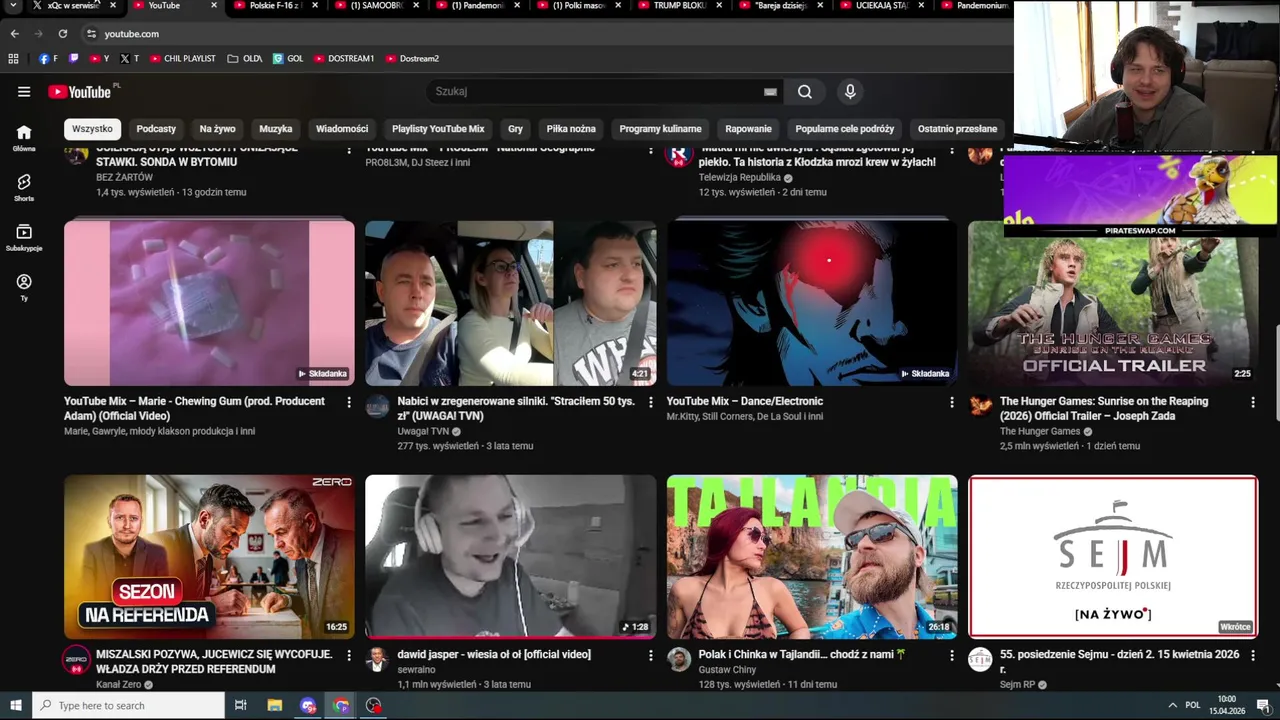Open more options for Hunger Games trailer
Screen dimensions: 1280x720
click(1253, 402)
